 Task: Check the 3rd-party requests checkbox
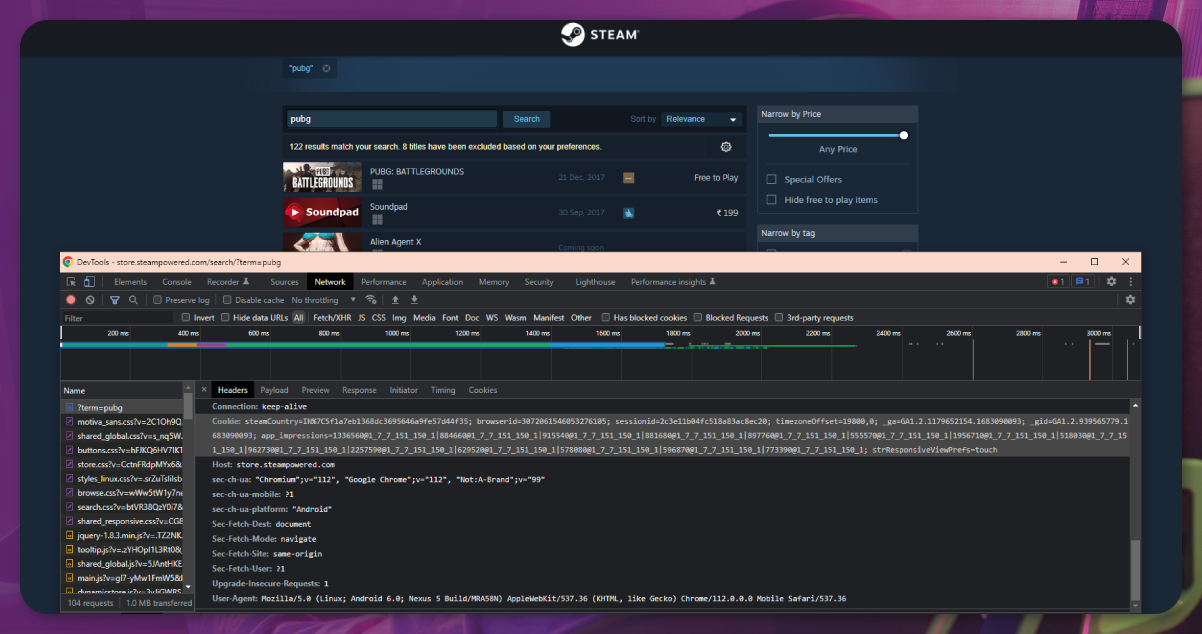(x=779, y=318)
